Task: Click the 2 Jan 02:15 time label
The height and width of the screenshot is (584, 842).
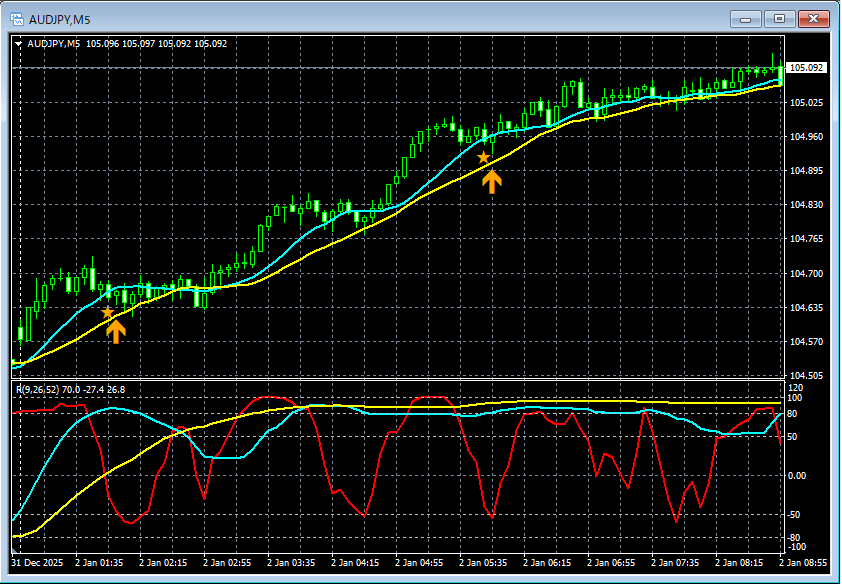Action: pyautogui.click(x=164, y=563)
